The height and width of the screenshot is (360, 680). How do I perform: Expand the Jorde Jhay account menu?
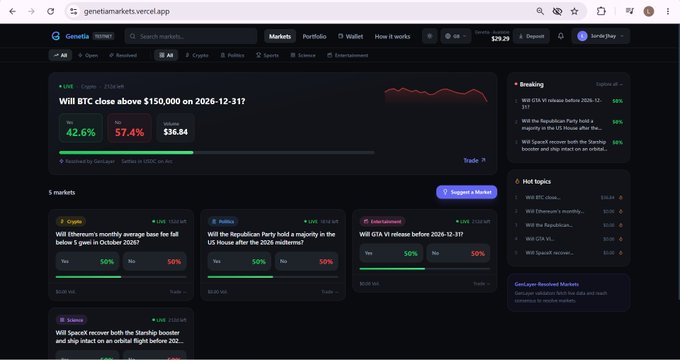tap(601, 36)
